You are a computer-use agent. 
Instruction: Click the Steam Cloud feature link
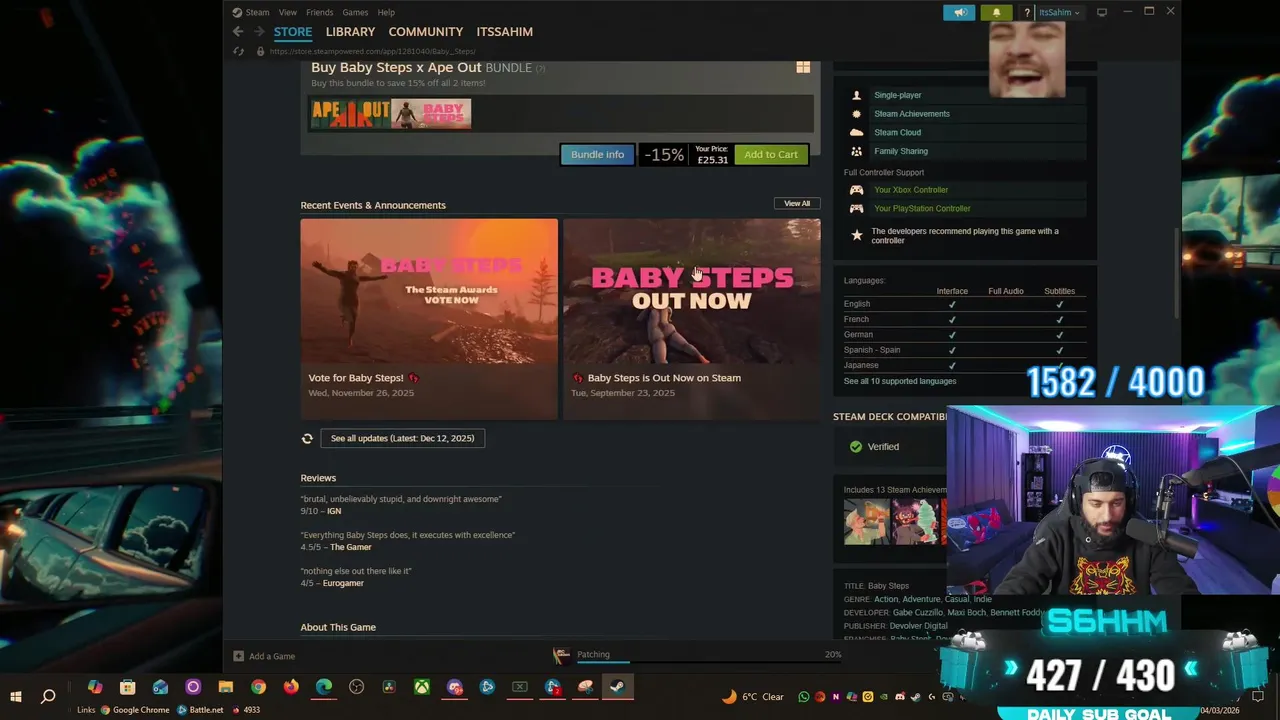coord(897,132)
